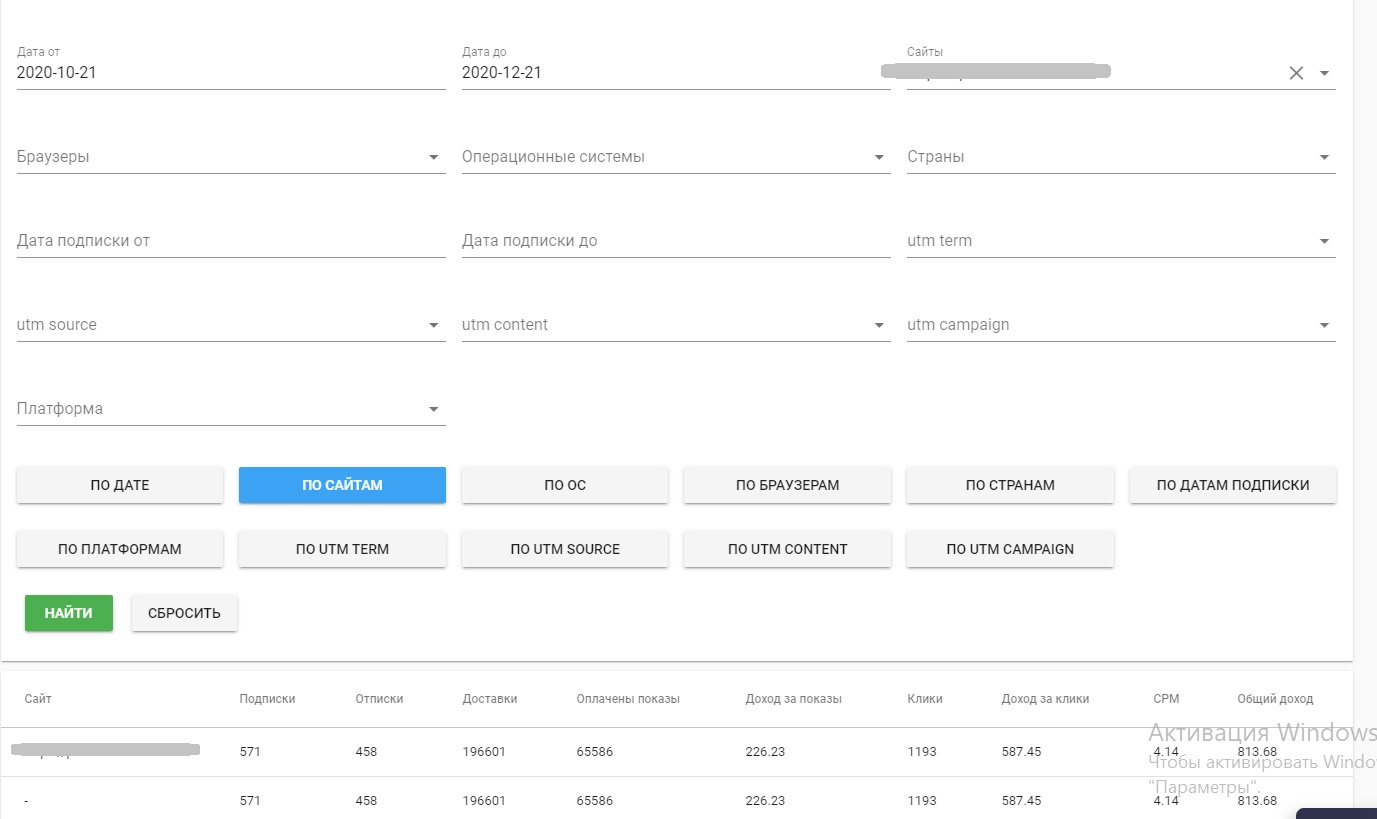Click the Дата от date field
1377x819 pixels.
click(230, 73)
